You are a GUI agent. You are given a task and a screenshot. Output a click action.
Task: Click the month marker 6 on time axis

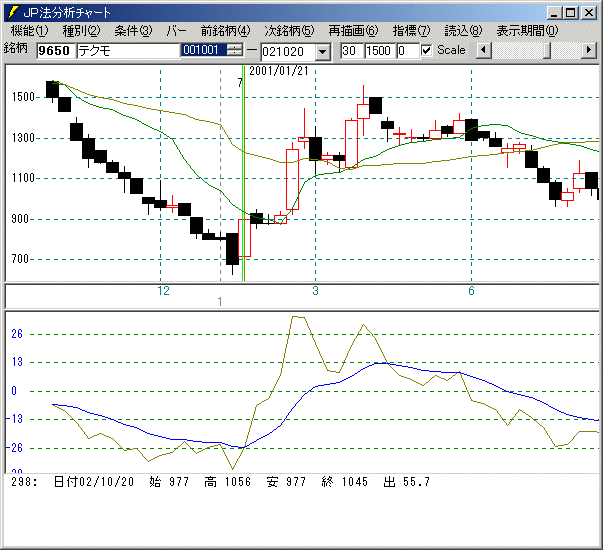click(471, 291)
